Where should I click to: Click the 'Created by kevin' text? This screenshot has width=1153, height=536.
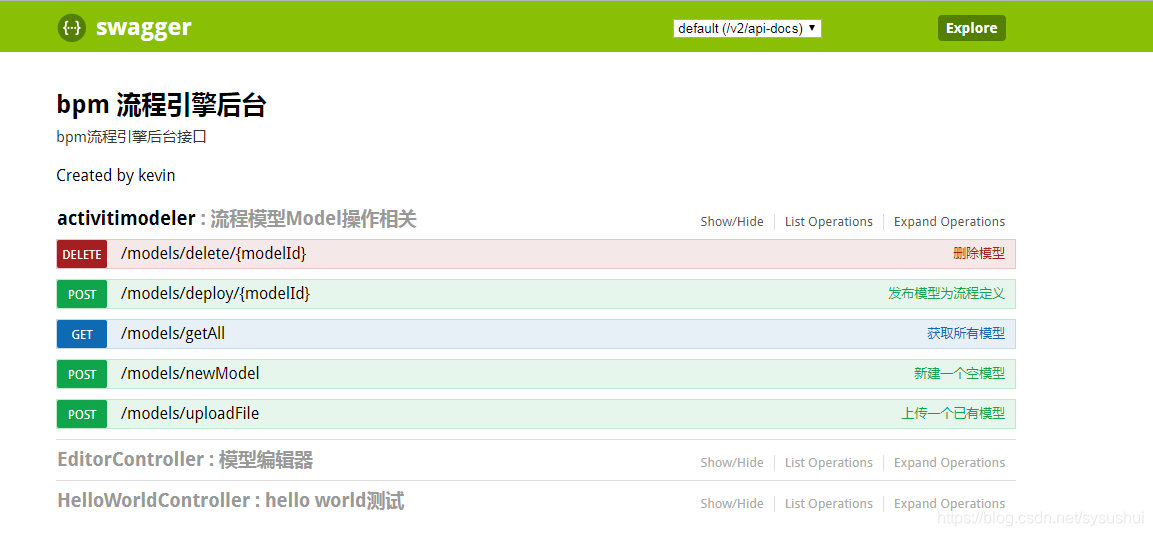pos(115,175)
